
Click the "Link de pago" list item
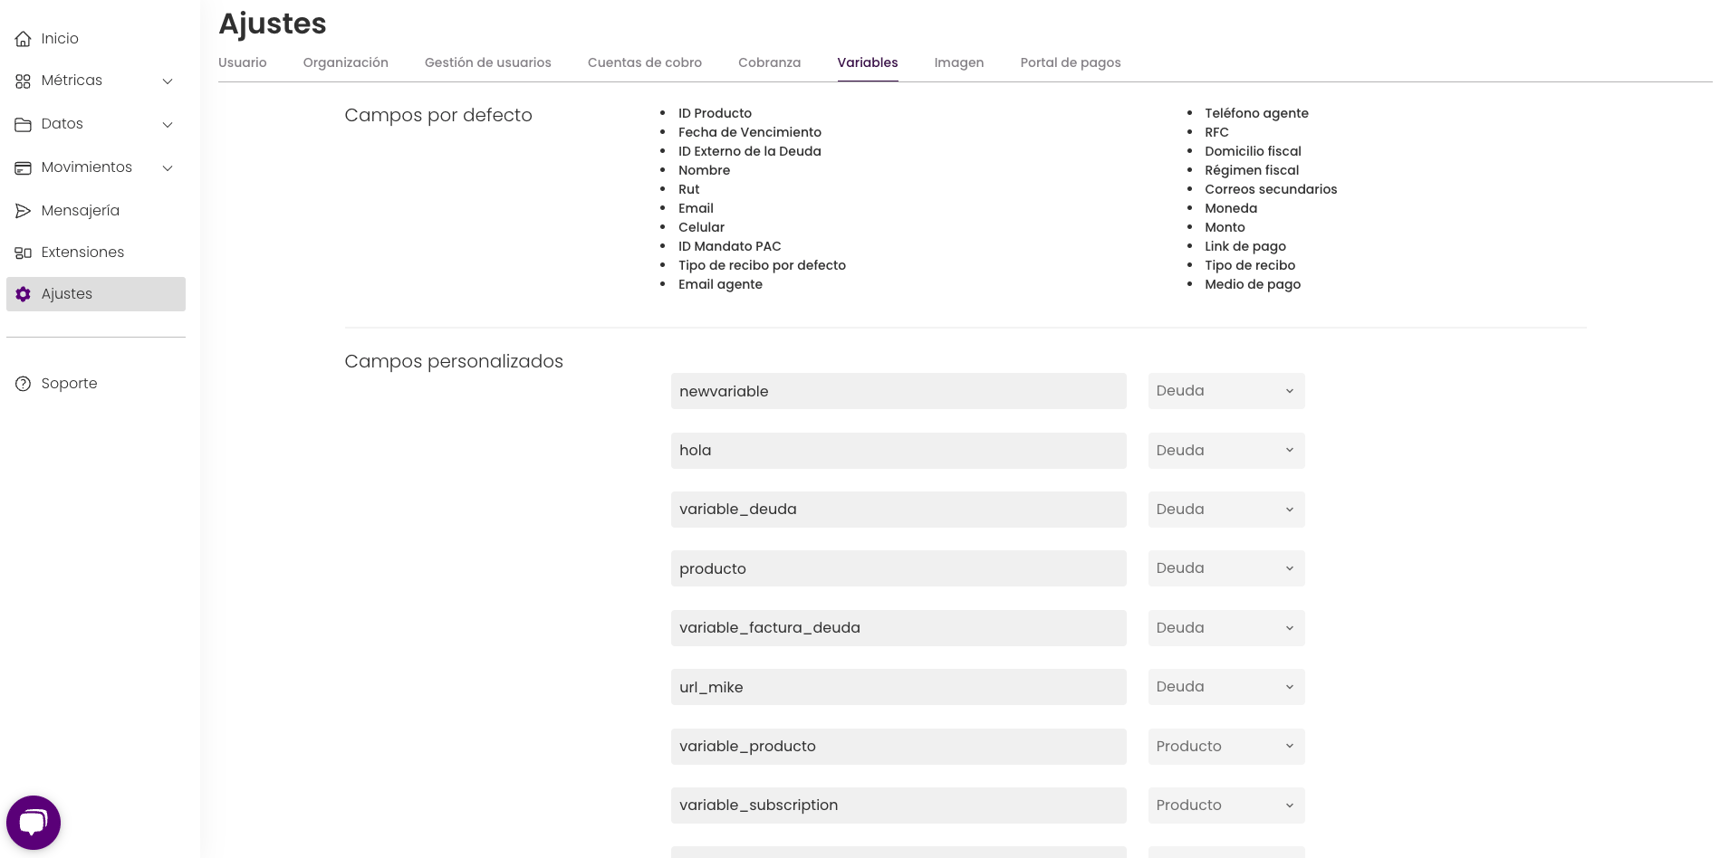coord(1245,247)
